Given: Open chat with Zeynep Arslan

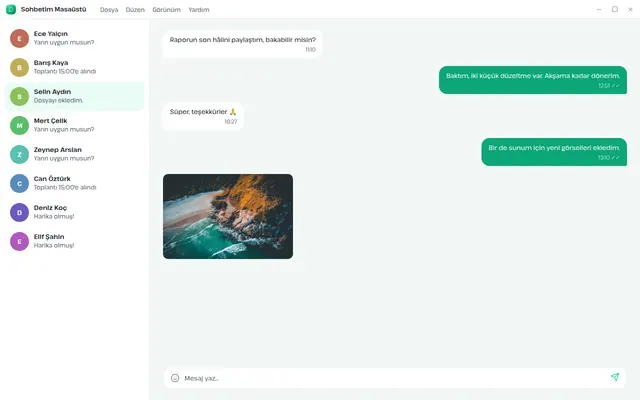Looking at the screenshot, I should (x=74, y=154).
